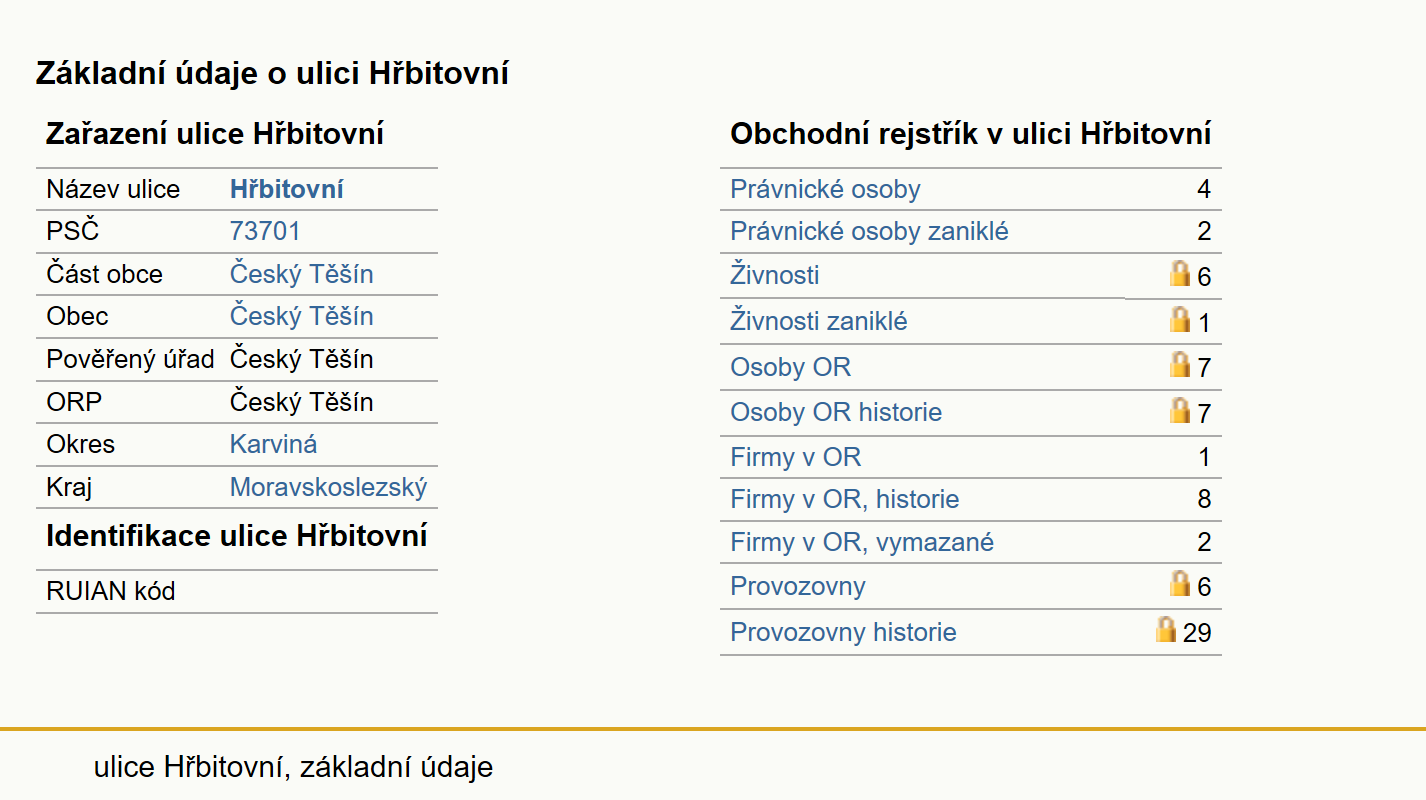Open the Osoby OR historie link

pyautogui.click(x=836, y=412)
